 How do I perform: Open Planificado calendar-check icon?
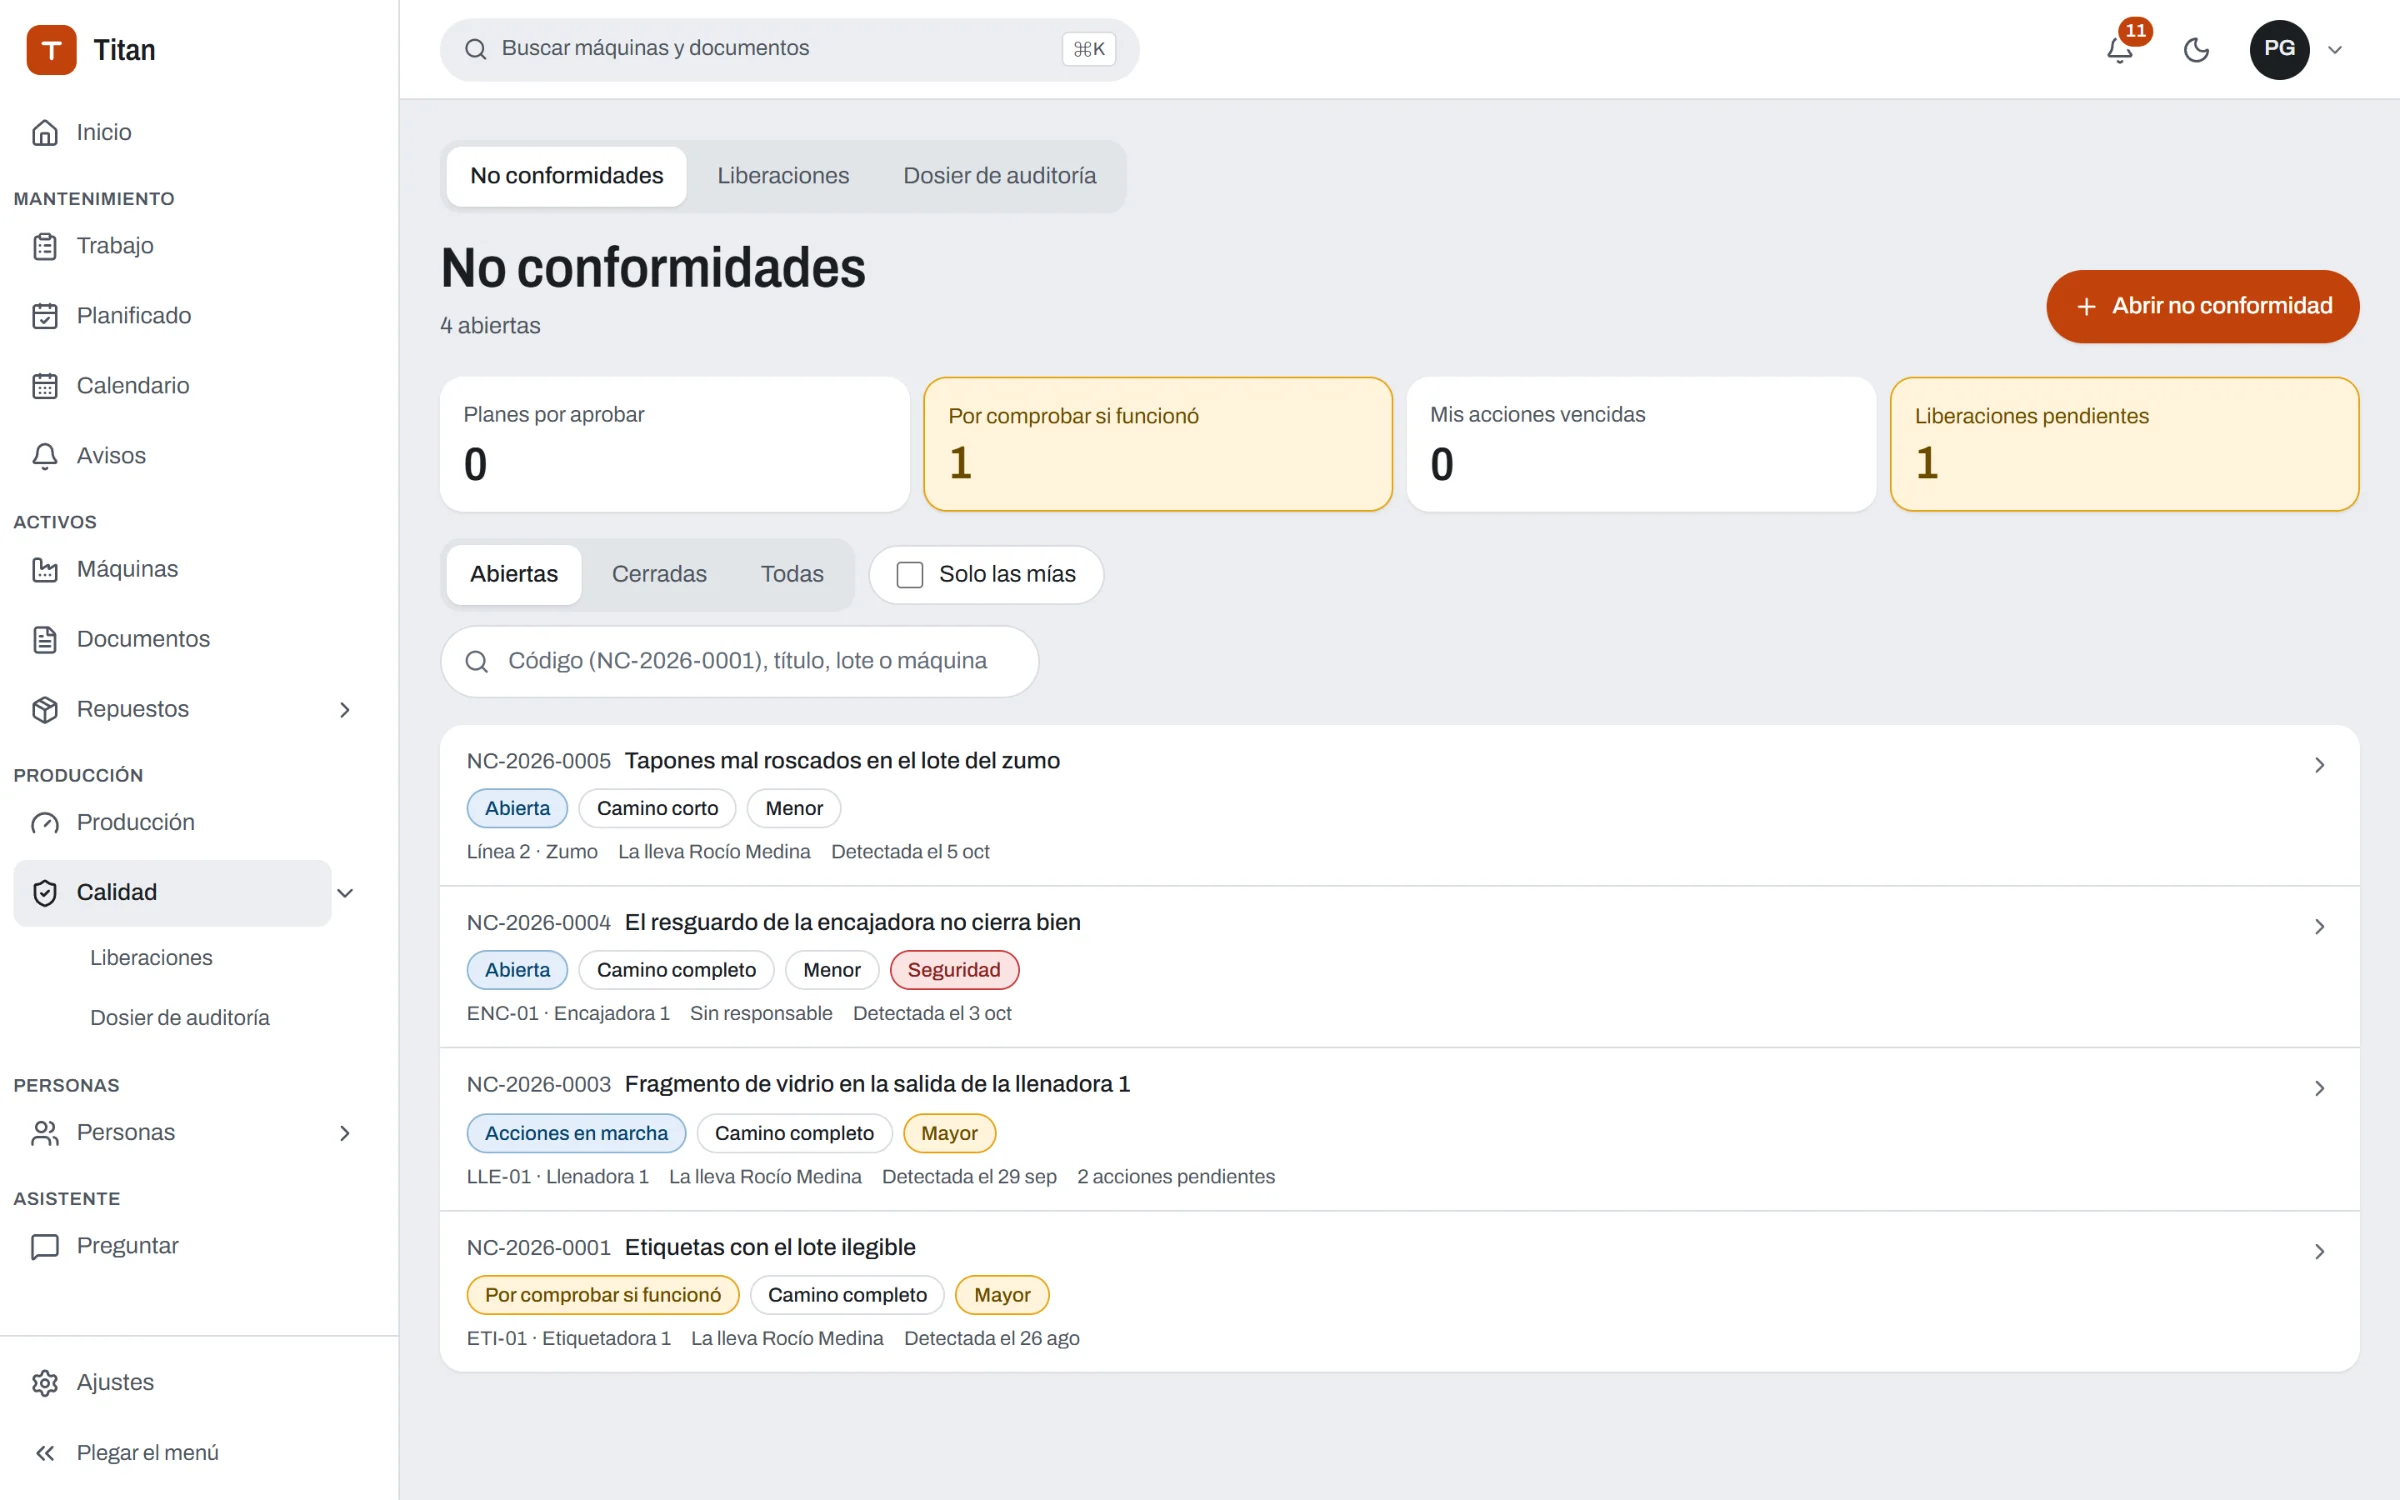pos(45,316)
